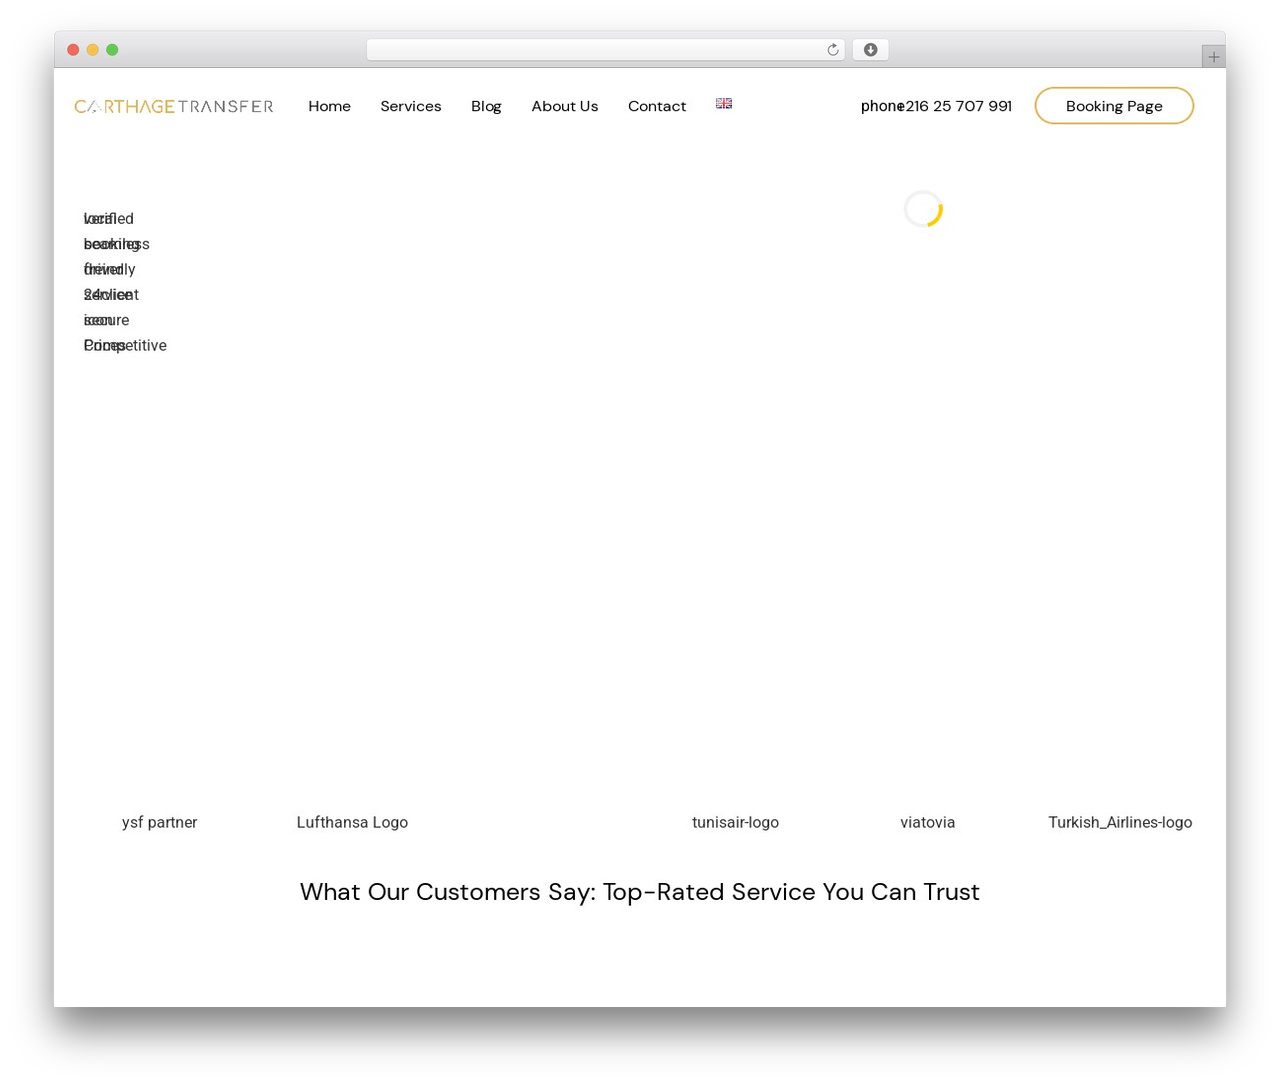Reload the page using the refresh icon
Viewport: 1280px width, 1084px height.
pos(832,50)
